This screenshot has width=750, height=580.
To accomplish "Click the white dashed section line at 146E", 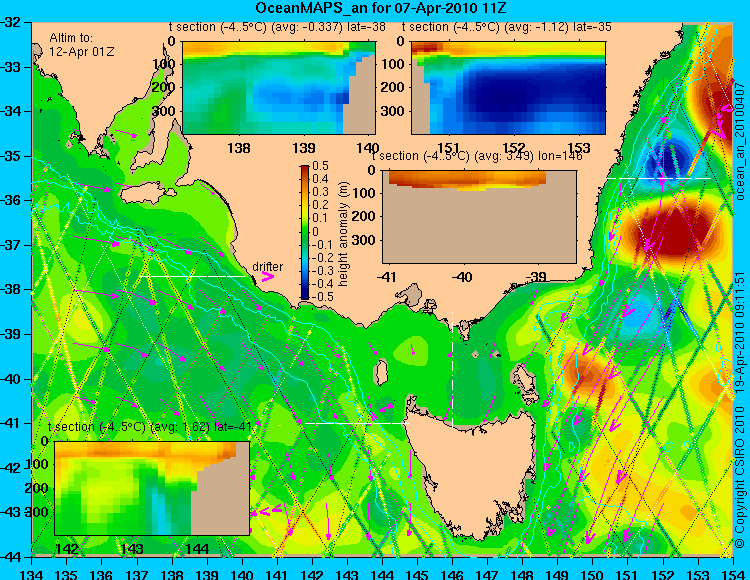I will pyautogui.click(x=452, y=370).
